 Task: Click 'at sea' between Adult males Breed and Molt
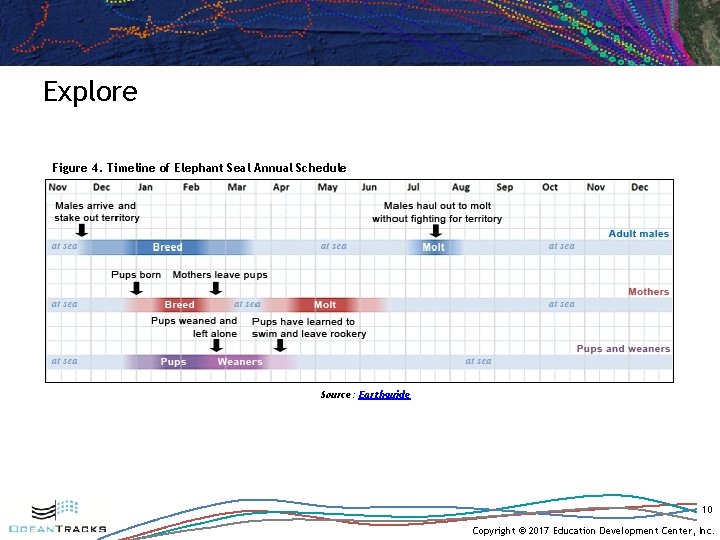coord(333,246)
